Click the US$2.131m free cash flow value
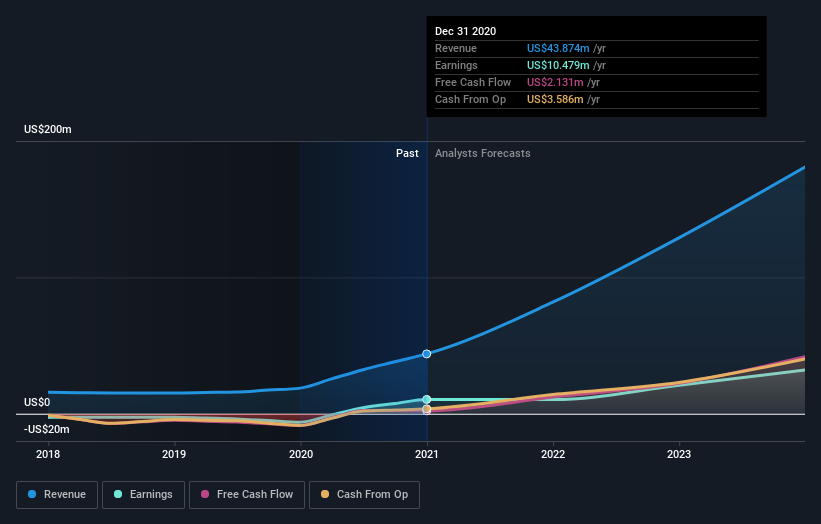This screenshot has height=524, width=821. click(555, 82)
